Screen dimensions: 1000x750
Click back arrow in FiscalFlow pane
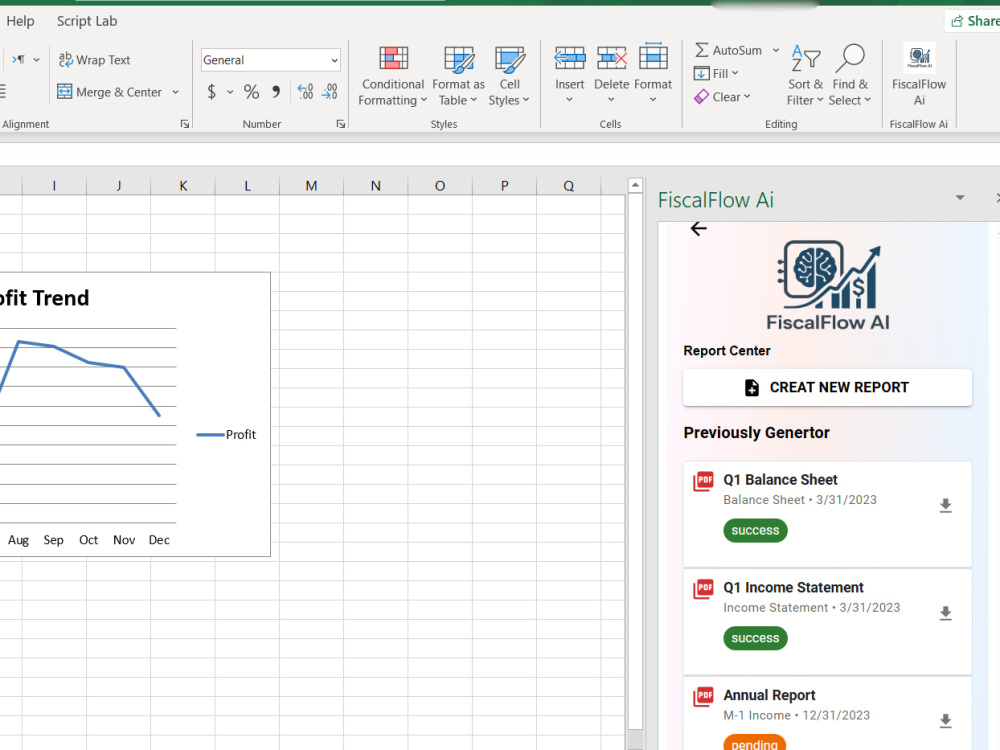699,229
